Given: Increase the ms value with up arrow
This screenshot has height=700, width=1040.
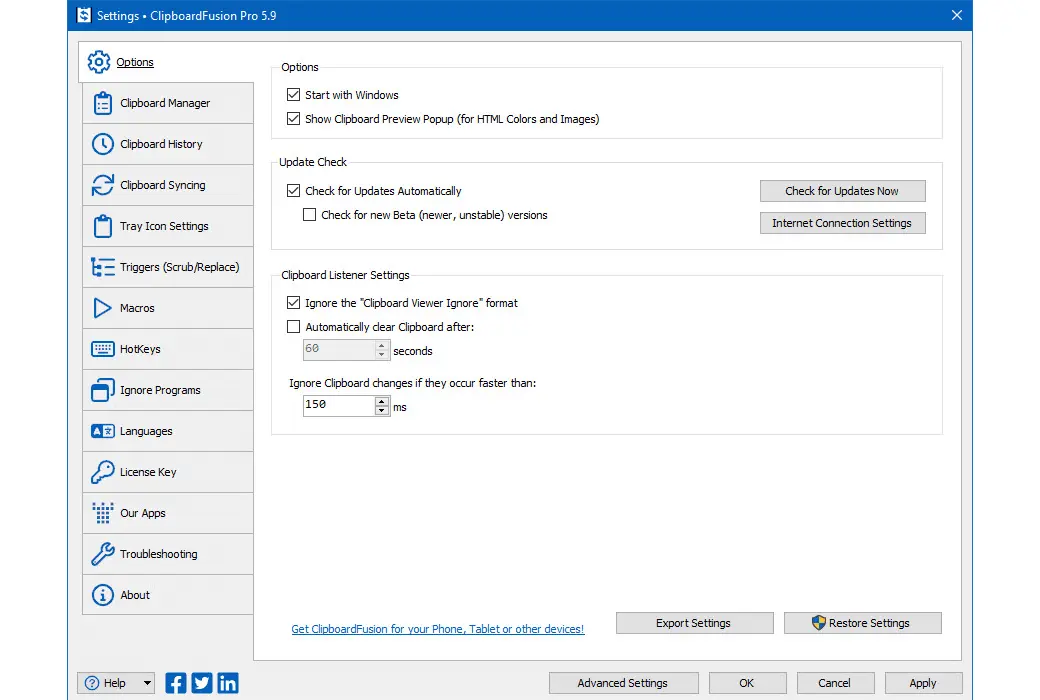Looking at the screenshot, I should point(381,401).
